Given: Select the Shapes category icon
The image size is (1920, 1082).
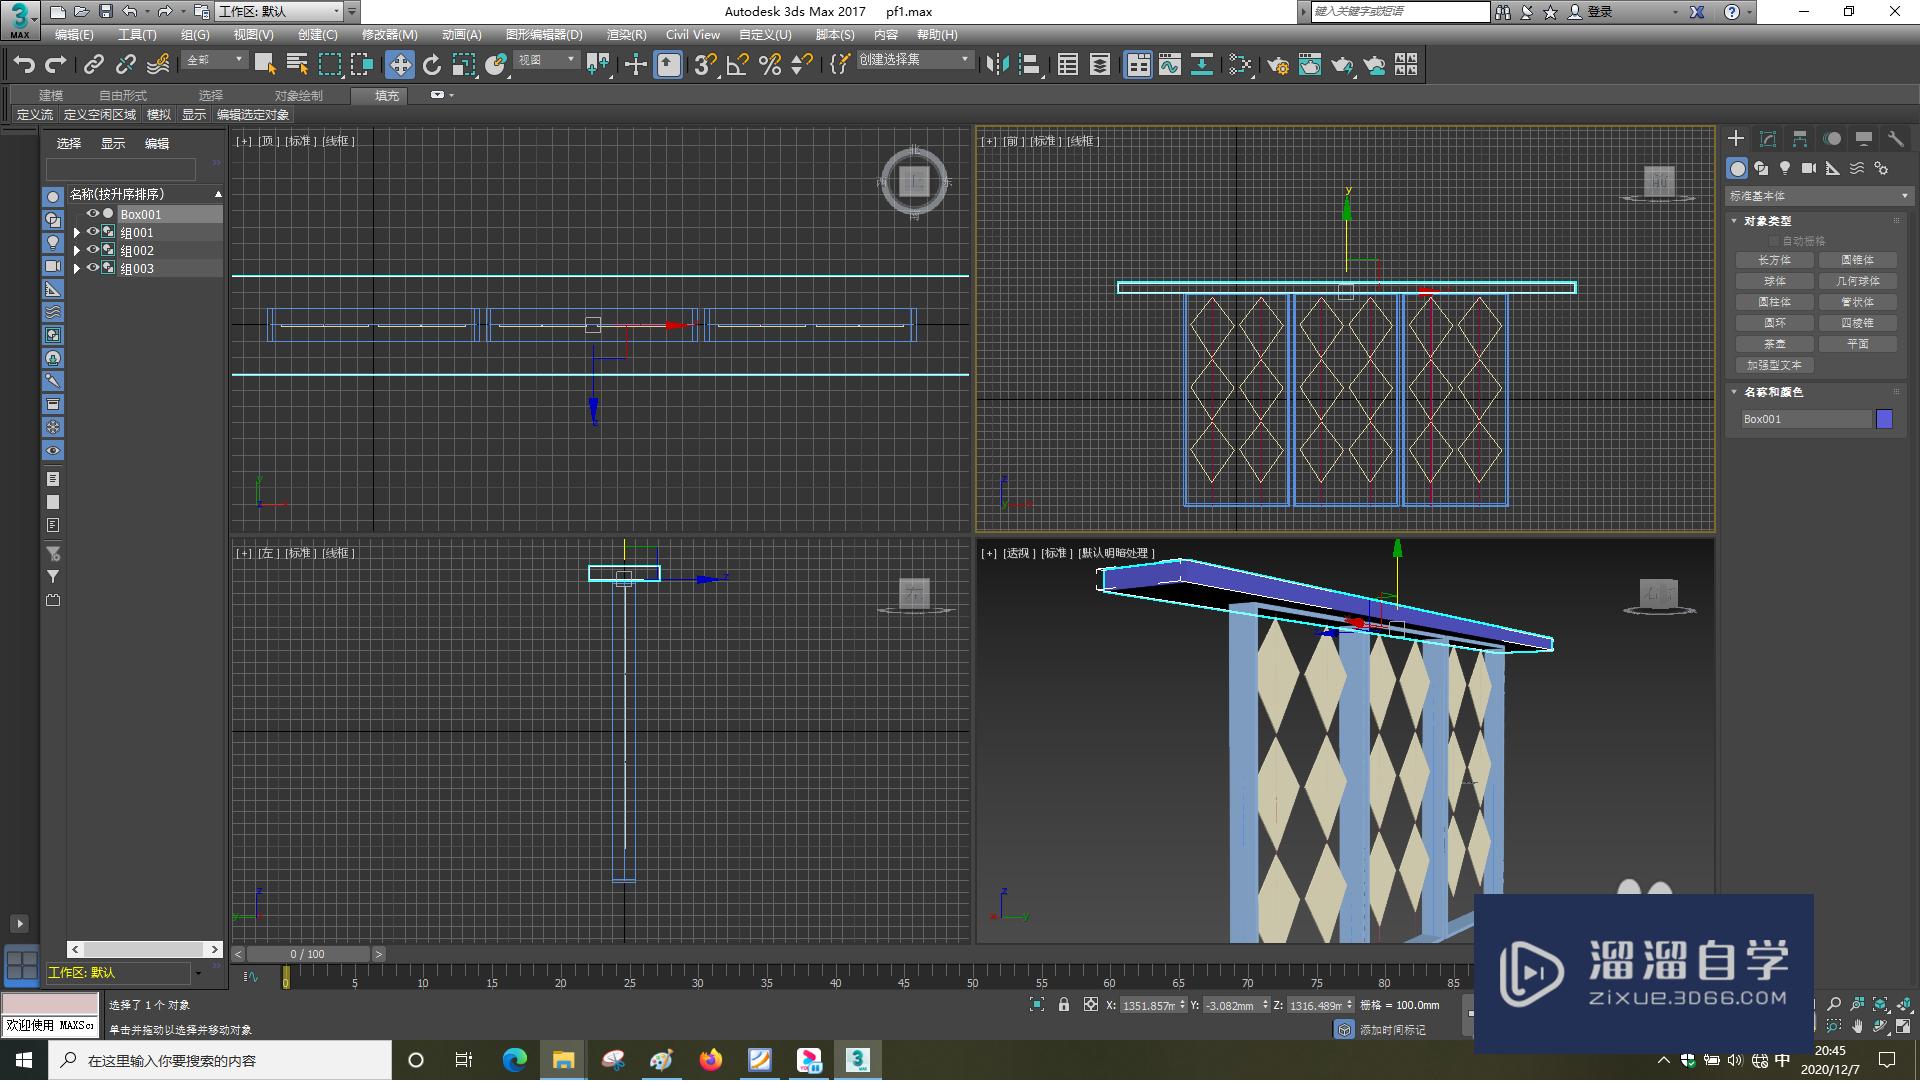Looking at the screenshot, I should 1761,168.
